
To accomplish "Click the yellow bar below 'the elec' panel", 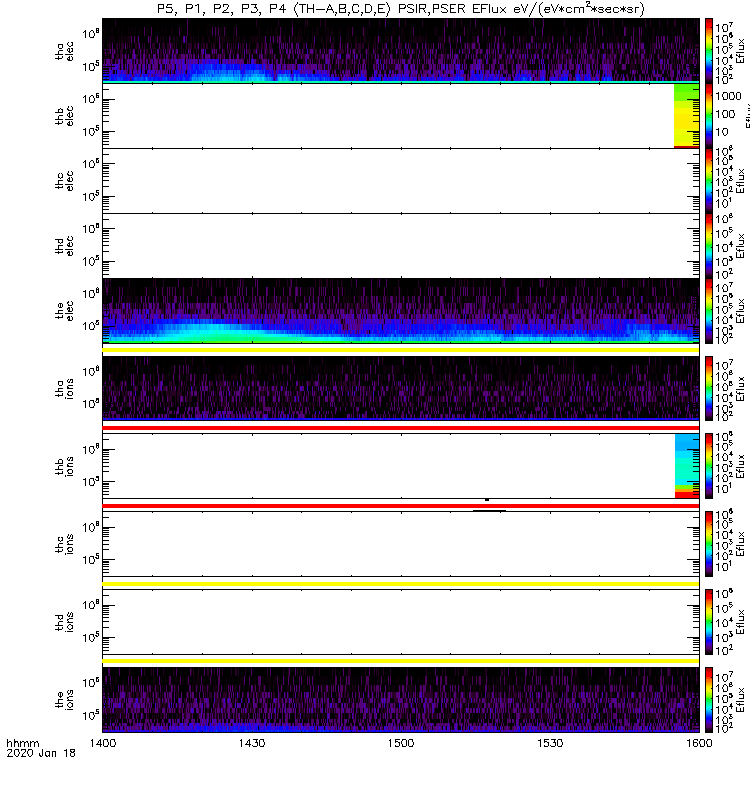I will [401, 350].
